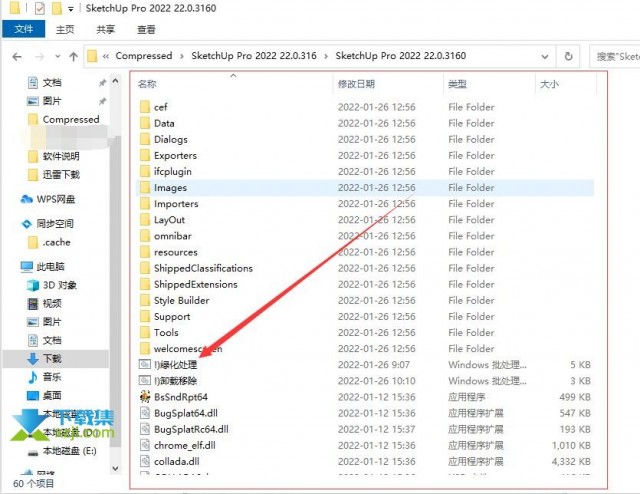Switch to the 查看 ribbon tab
Viewport: 640px width, 494px height.
click(x=146, y=29)
